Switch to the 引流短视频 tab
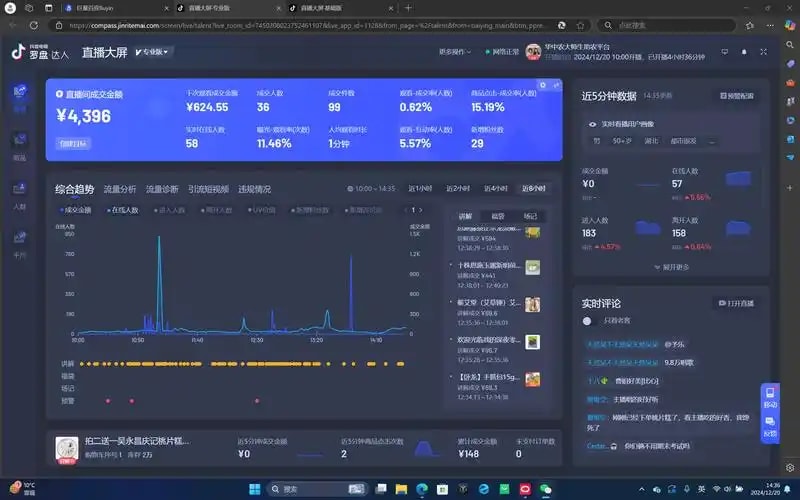 [x=208, y=189]
